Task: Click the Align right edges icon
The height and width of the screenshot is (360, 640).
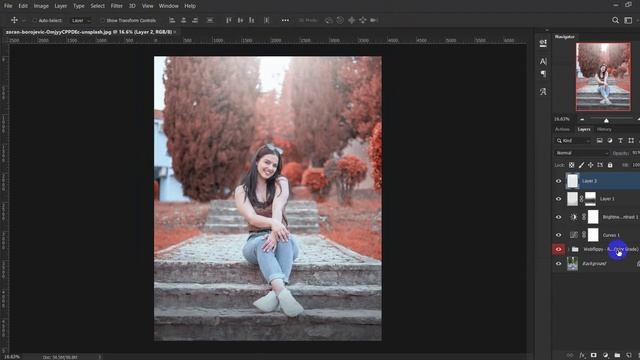Action: (x=195, y=20)
